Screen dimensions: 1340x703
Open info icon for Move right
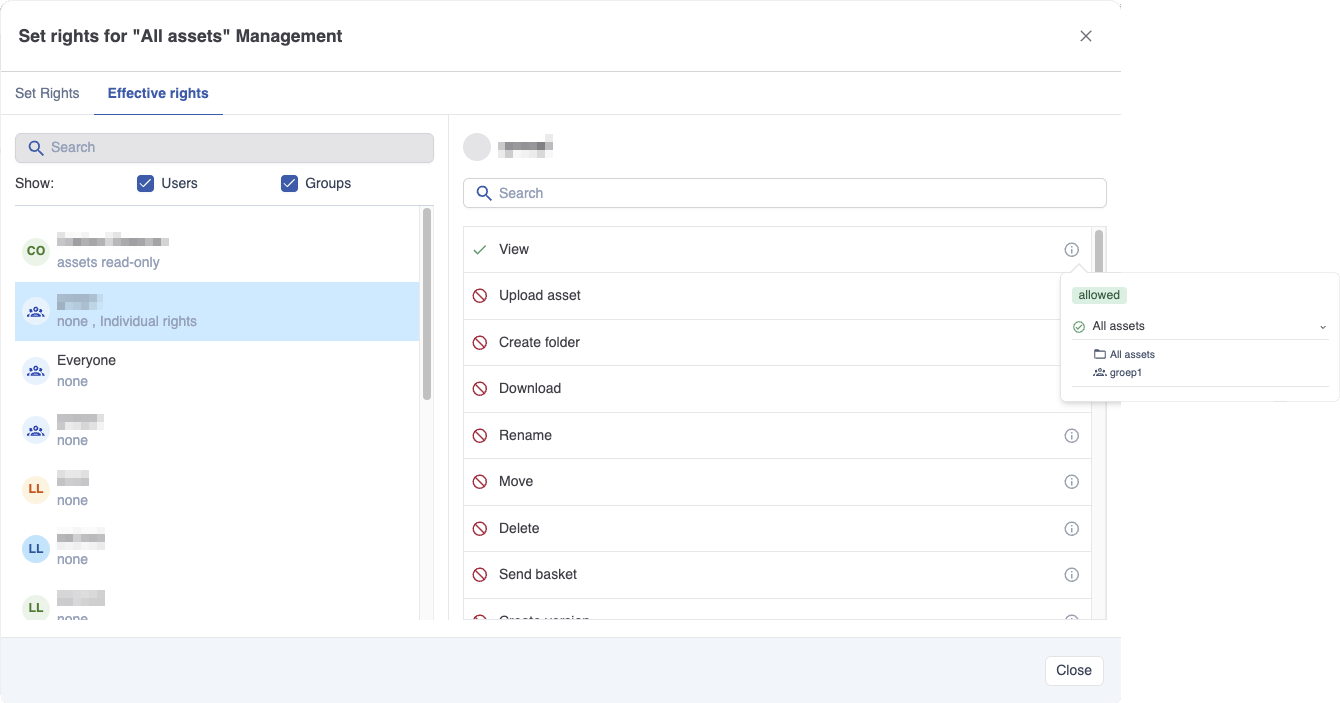1071,482
